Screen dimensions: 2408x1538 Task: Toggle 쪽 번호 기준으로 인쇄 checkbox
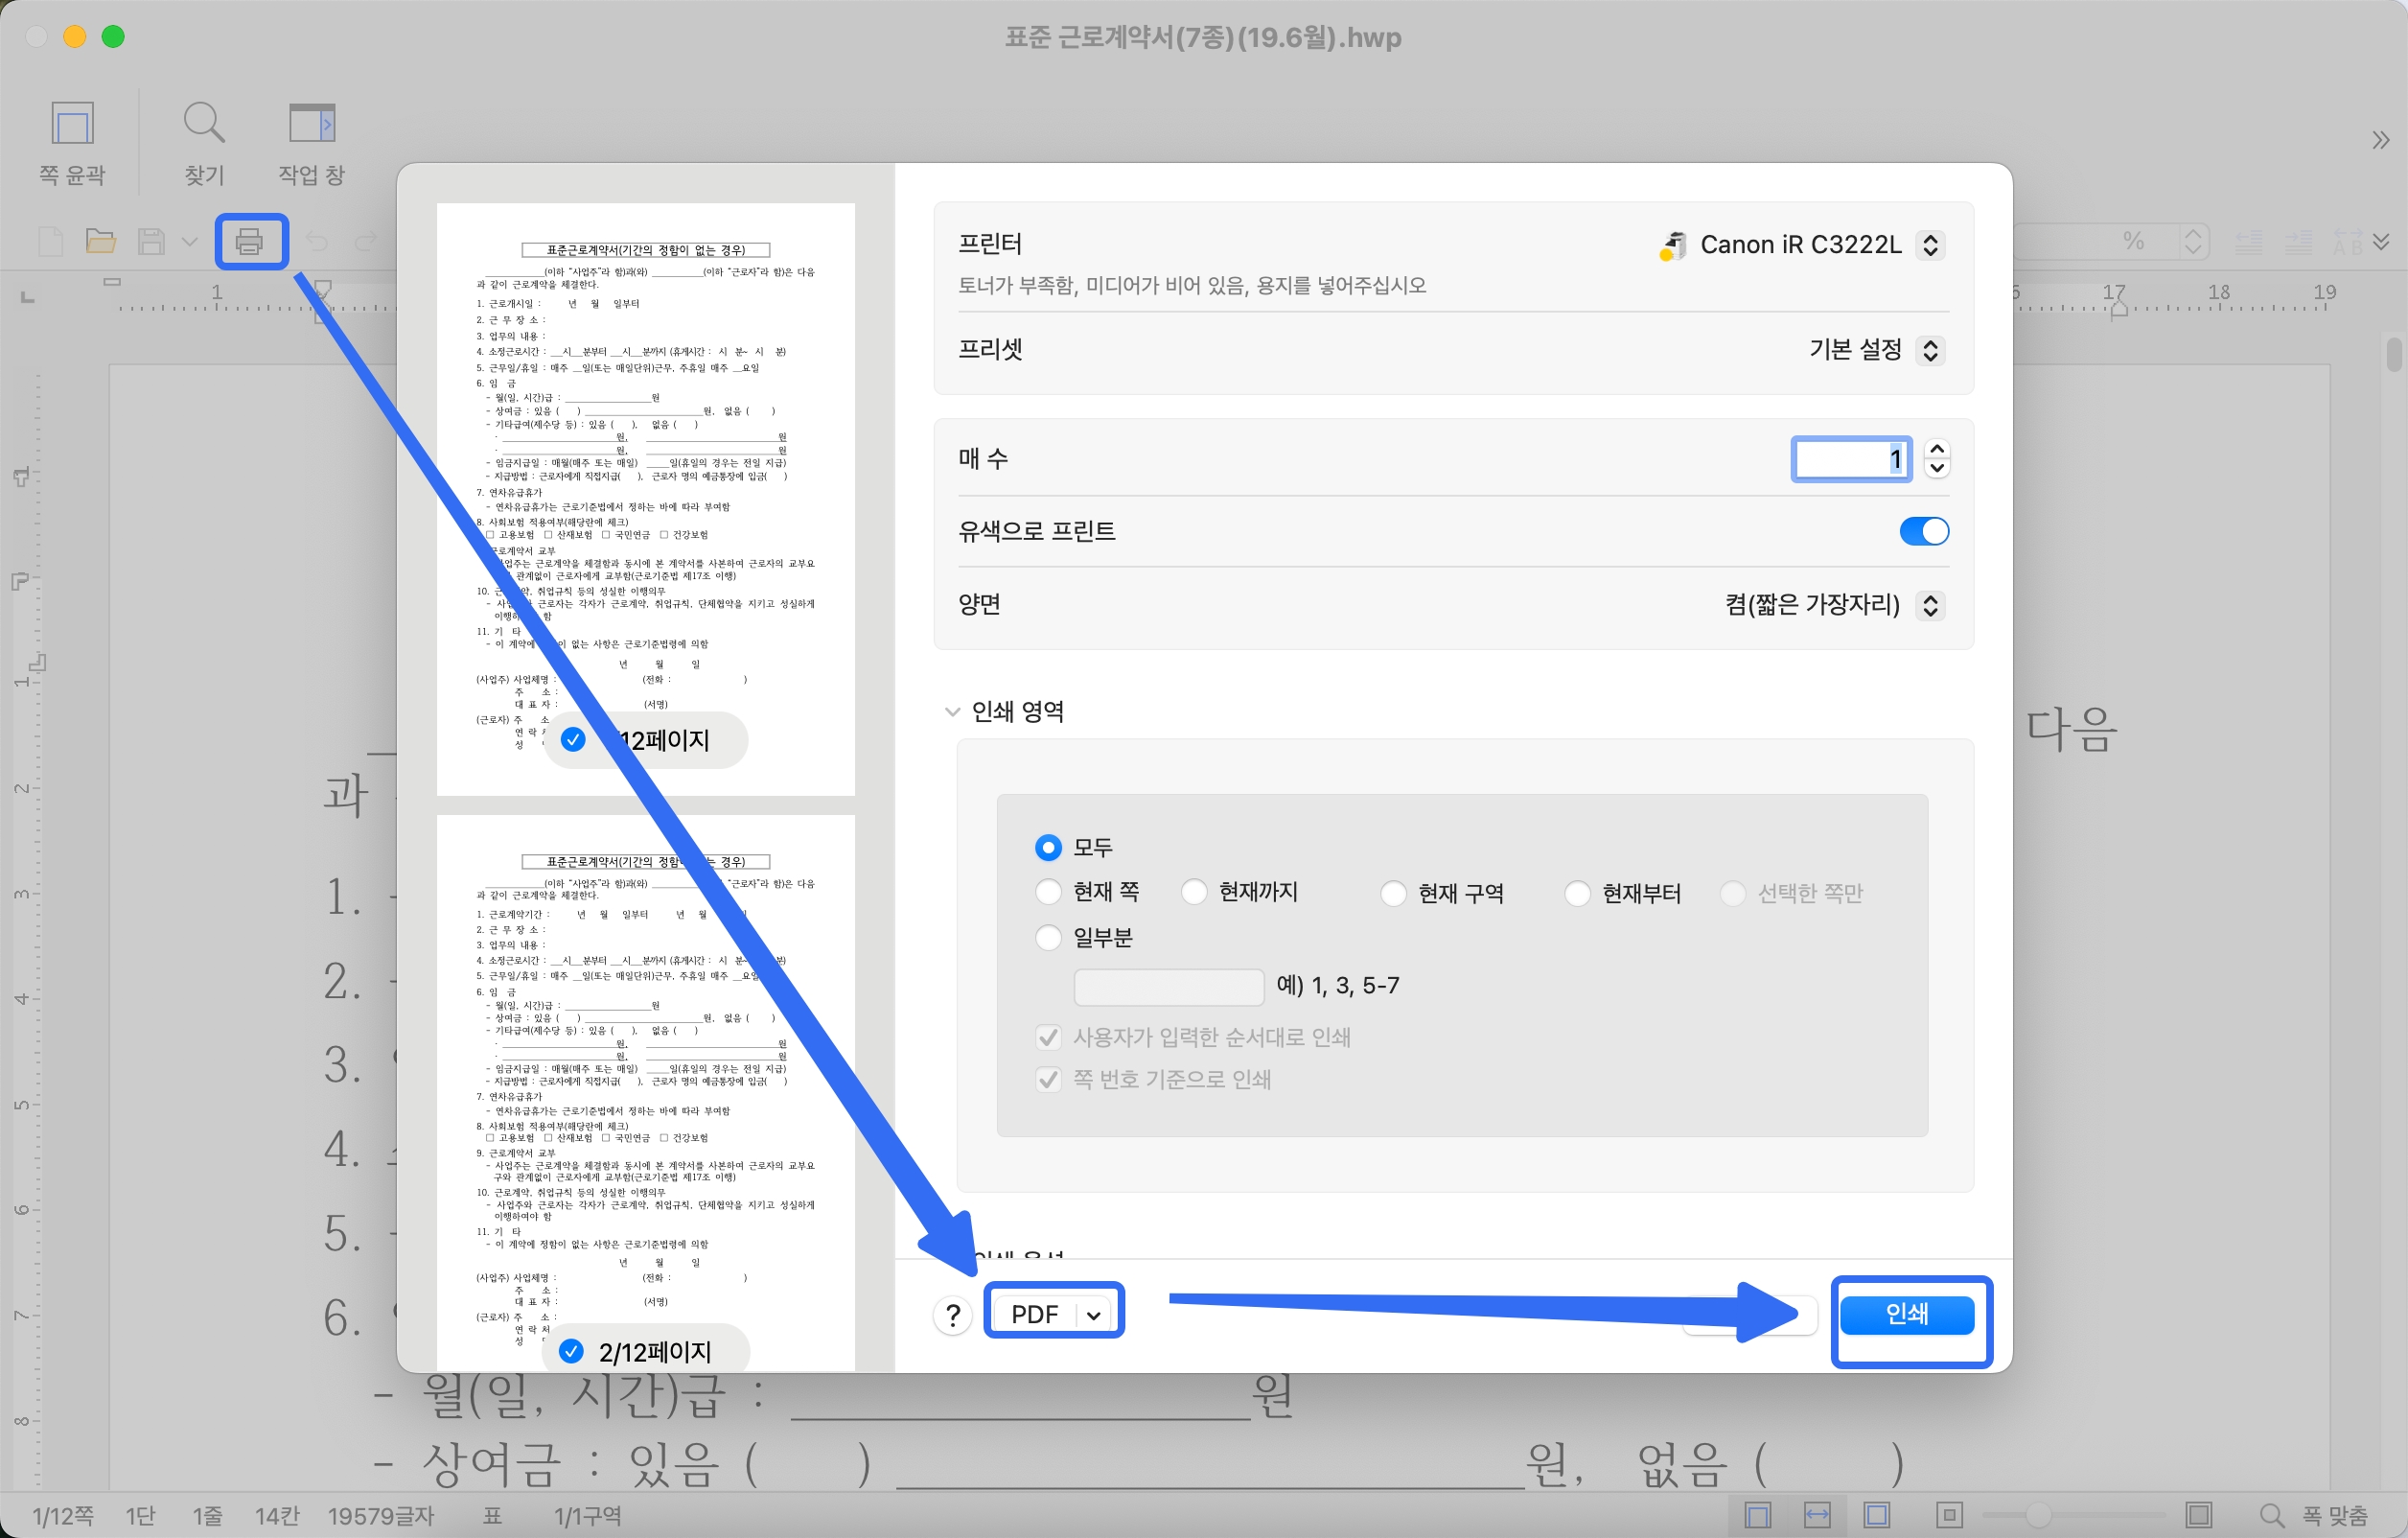click(x=1048, y=1080)
